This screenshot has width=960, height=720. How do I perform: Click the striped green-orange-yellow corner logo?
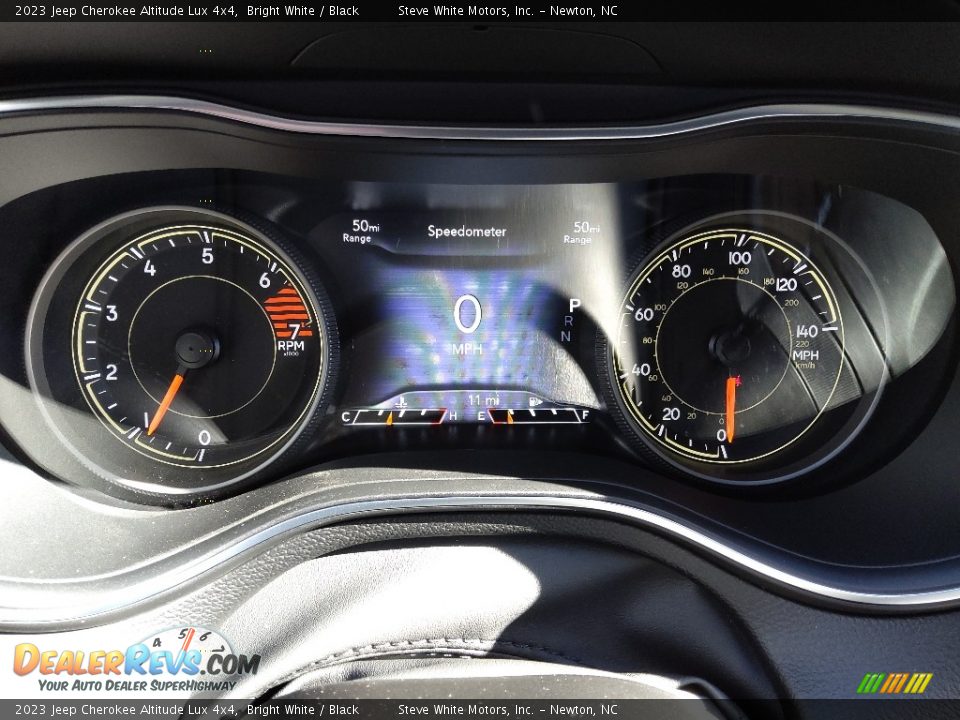(894, 683)
